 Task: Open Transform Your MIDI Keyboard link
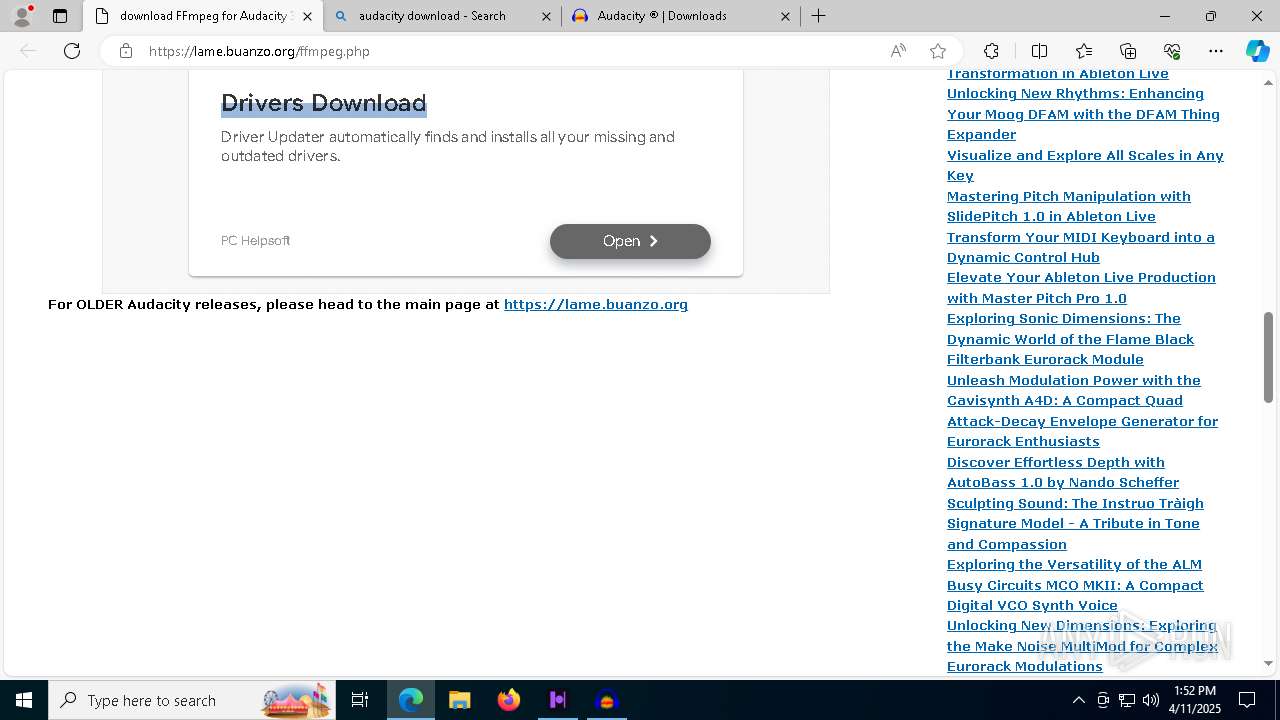pos(1081,247)
